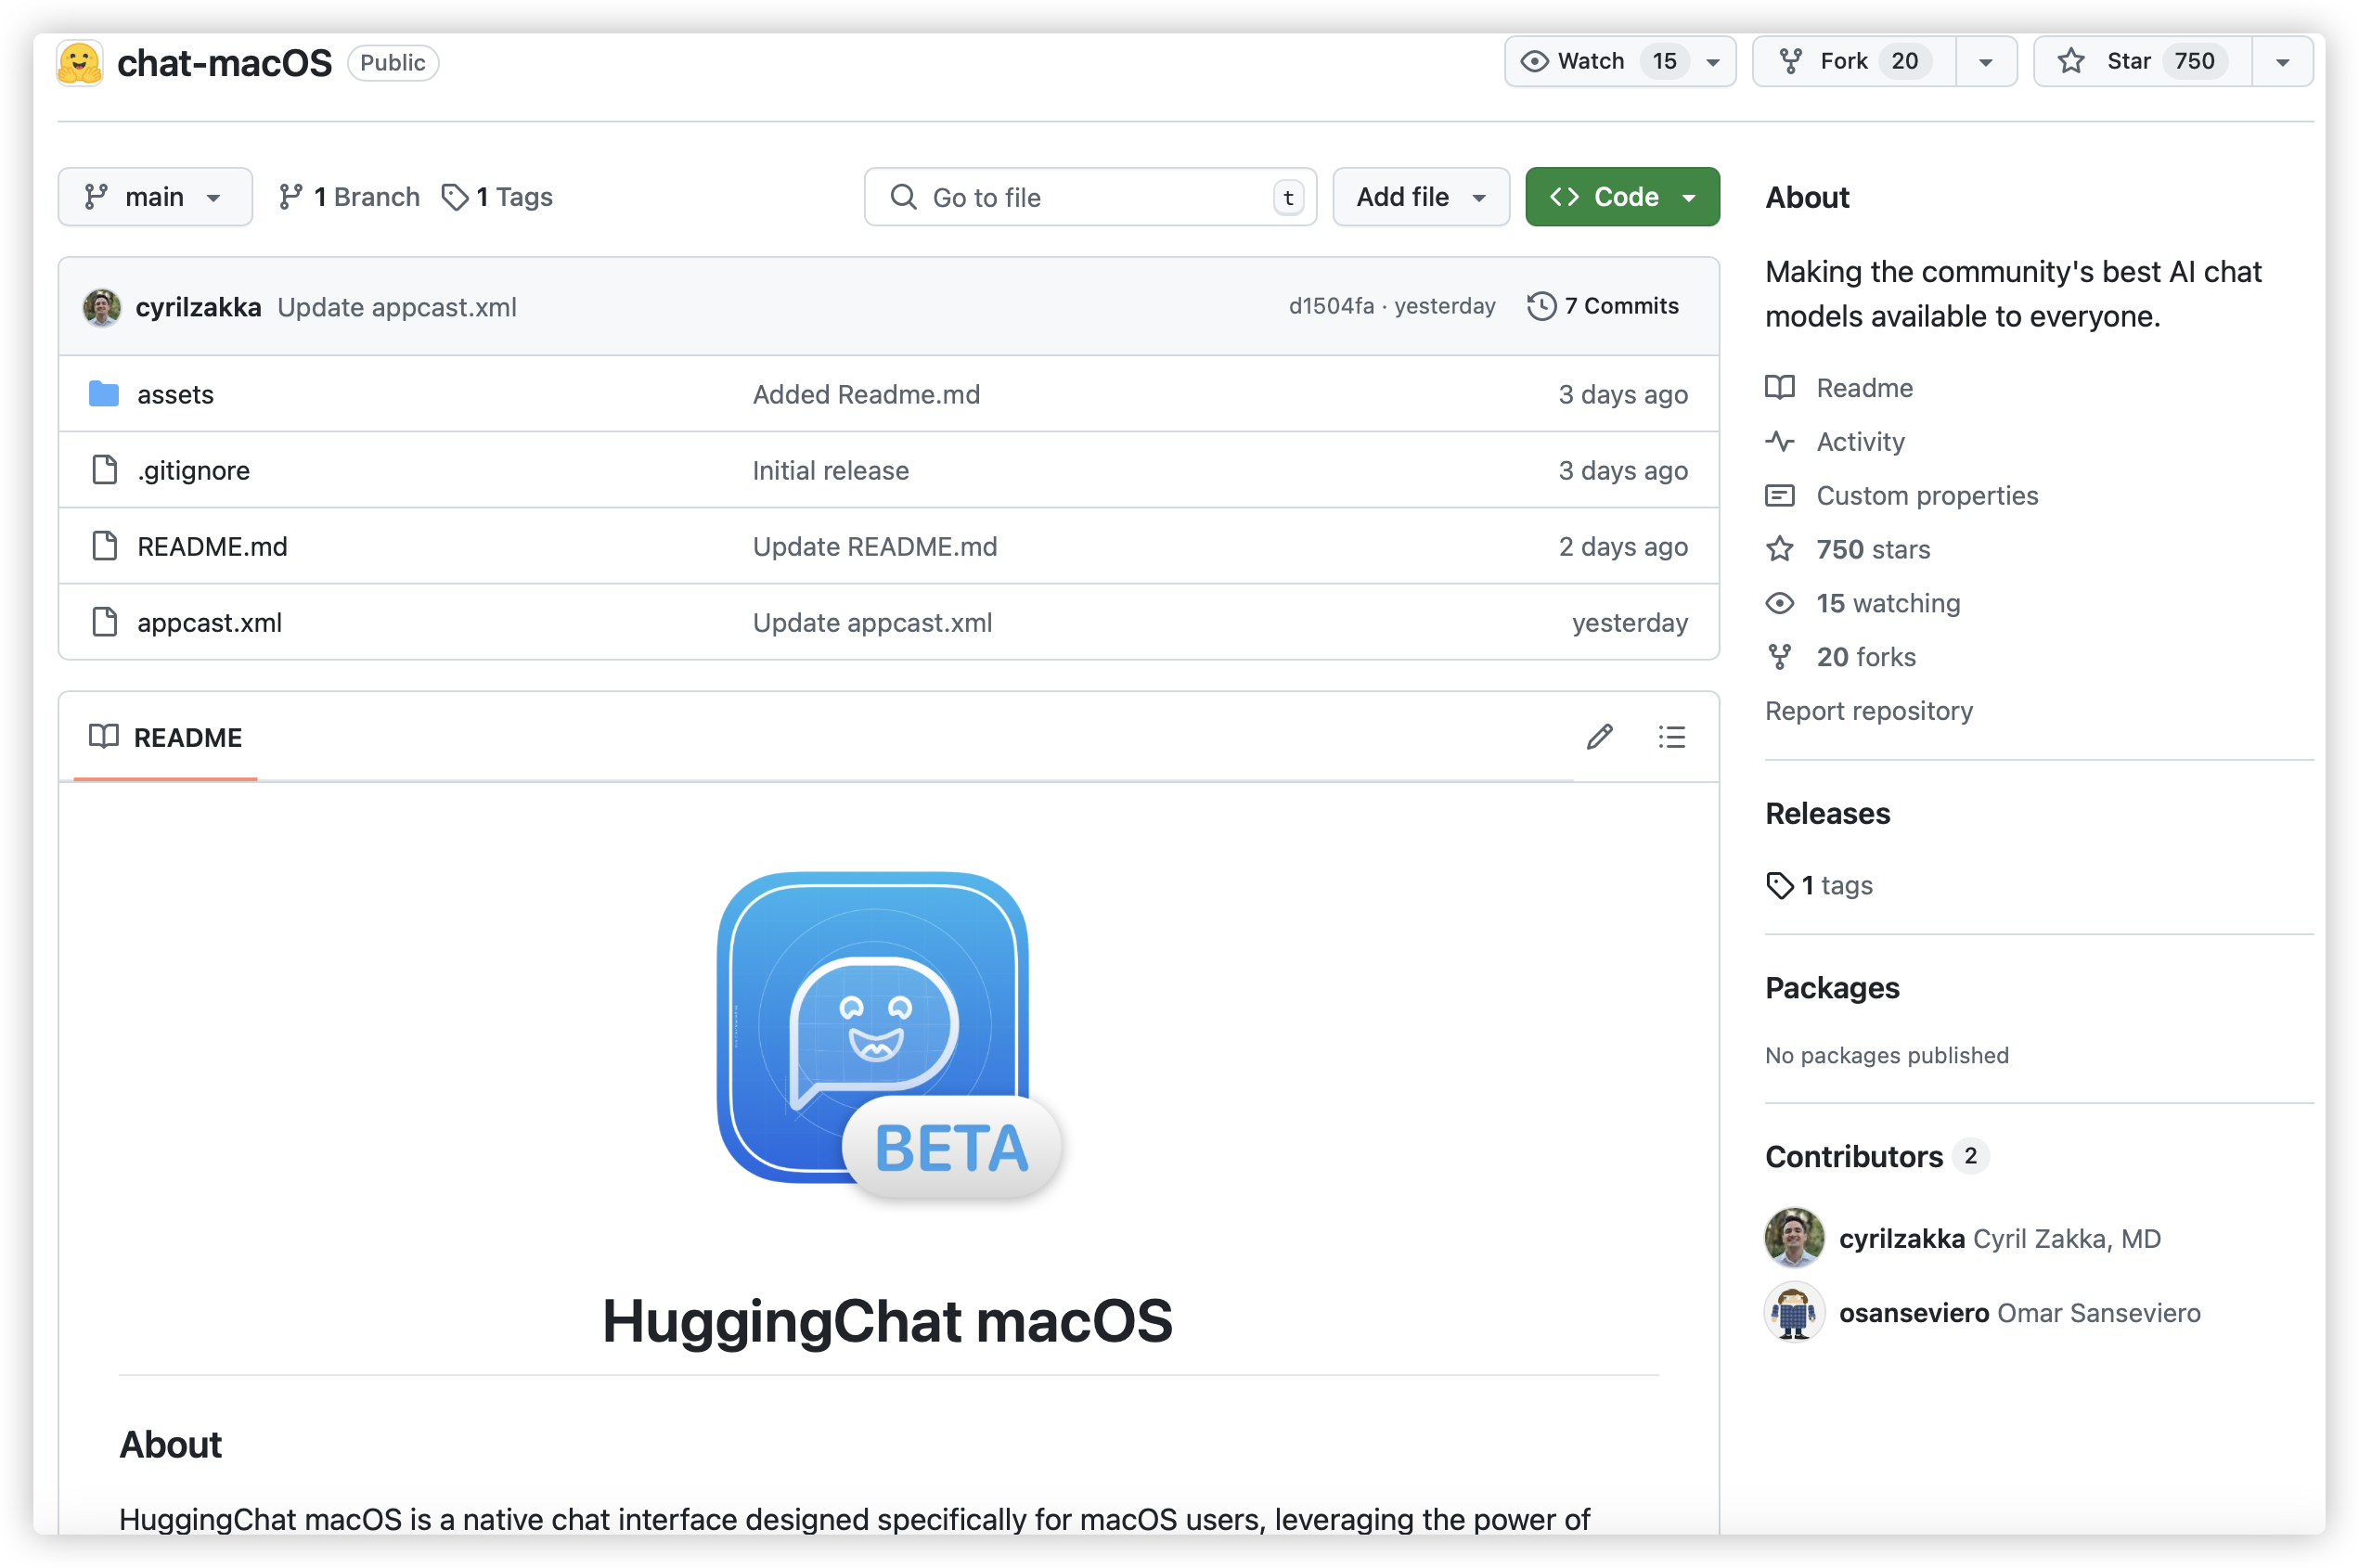
Task: Click the assets folder icon
Action: pyautogui.click(x=104, y=394)
